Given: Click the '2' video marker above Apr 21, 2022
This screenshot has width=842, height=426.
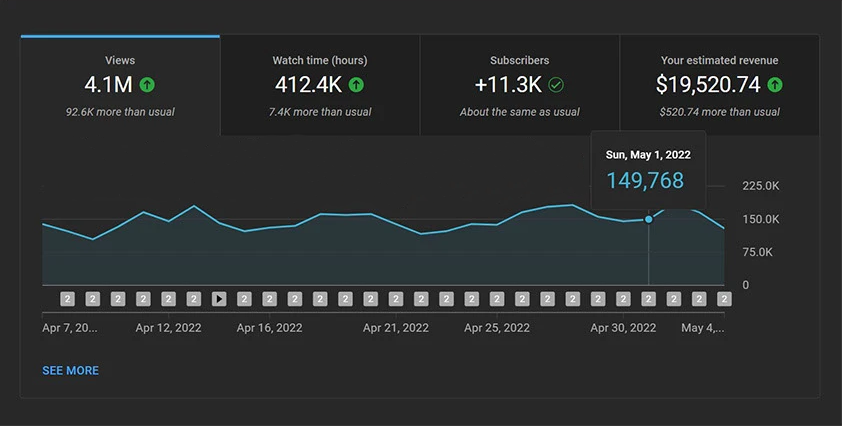Looking at the screenshot, I should coord(396,299).
